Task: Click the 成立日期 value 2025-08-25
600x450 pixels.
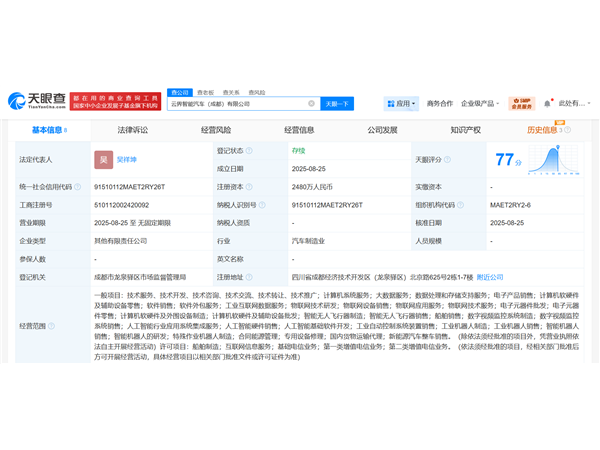Action: 309,169
